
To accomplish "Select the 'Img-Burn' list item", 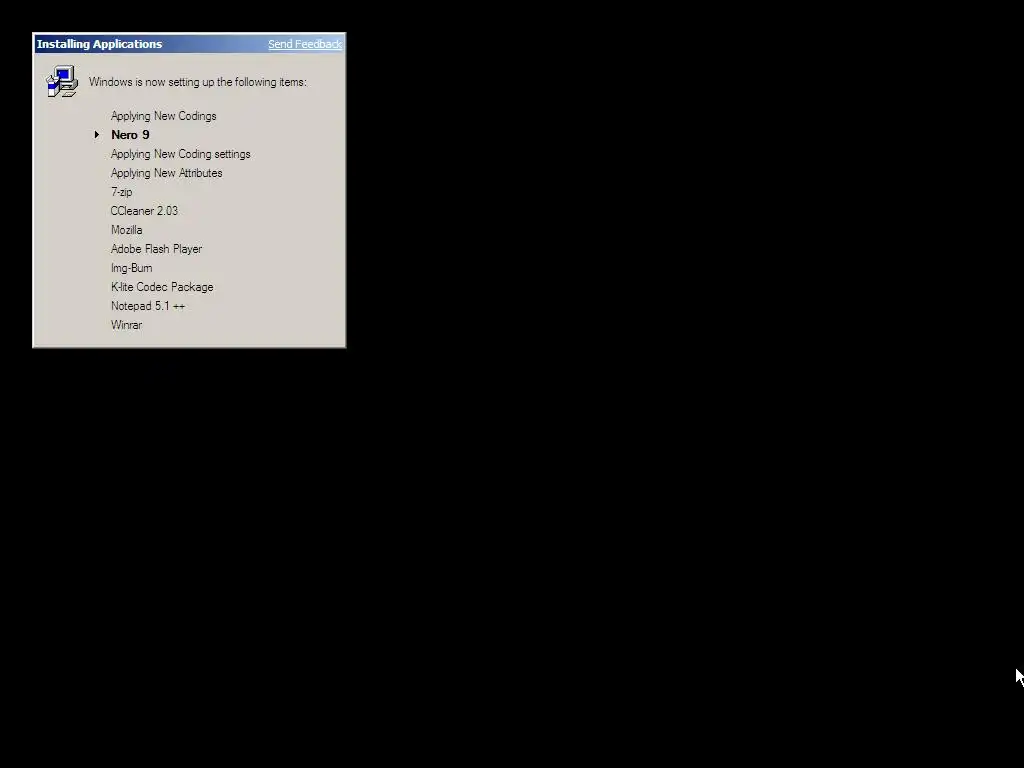I will 131,268.
